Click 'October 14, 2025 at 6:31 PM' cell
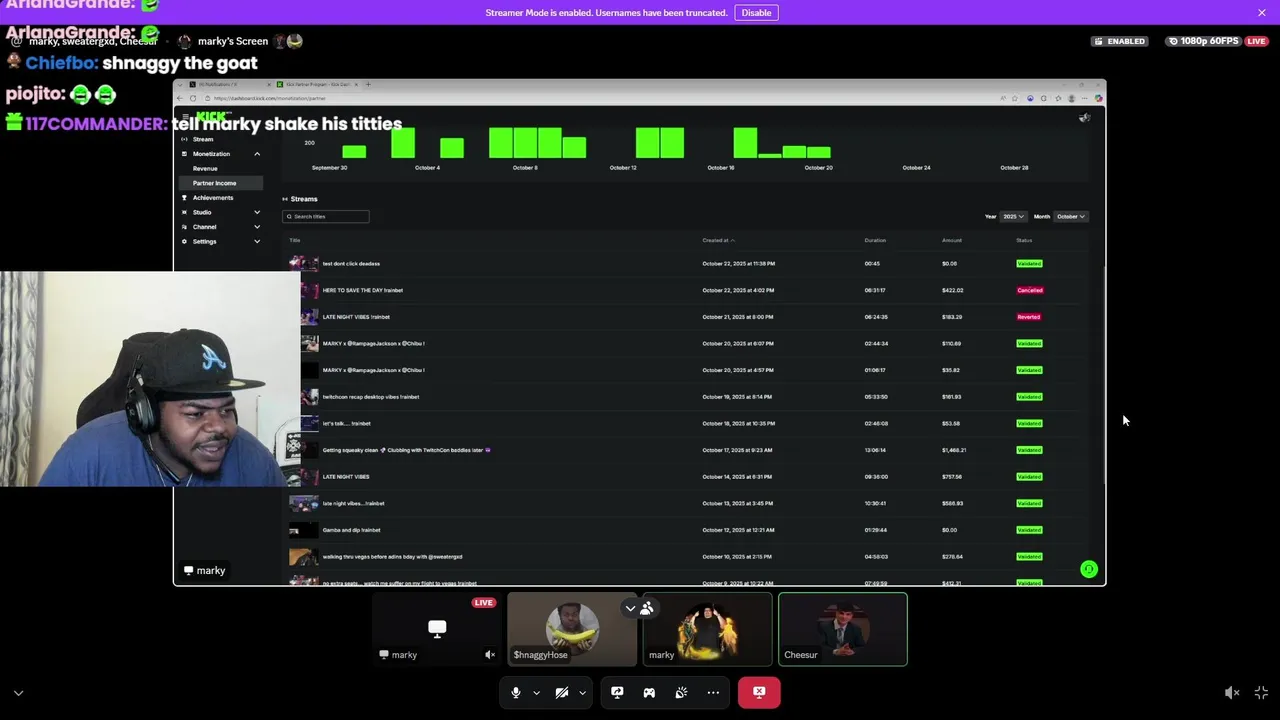 pyautogui.click(x=737, y=477)
